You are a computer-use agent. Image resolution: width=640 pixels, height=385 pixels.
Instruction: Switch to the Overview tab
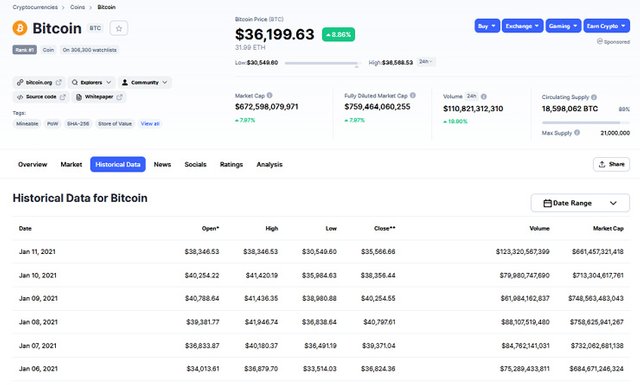pyautogui.click(x=32, y=165)
